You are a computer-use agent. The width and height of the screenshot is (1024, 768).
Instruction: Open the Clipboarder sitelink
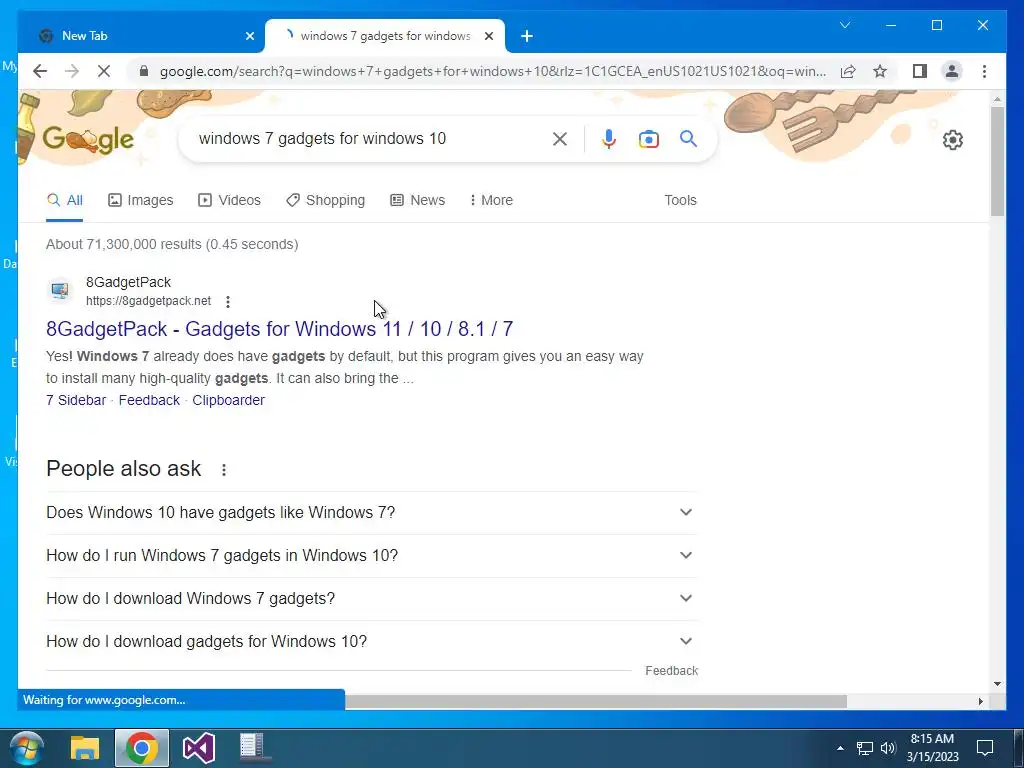[x=229, y=400]
